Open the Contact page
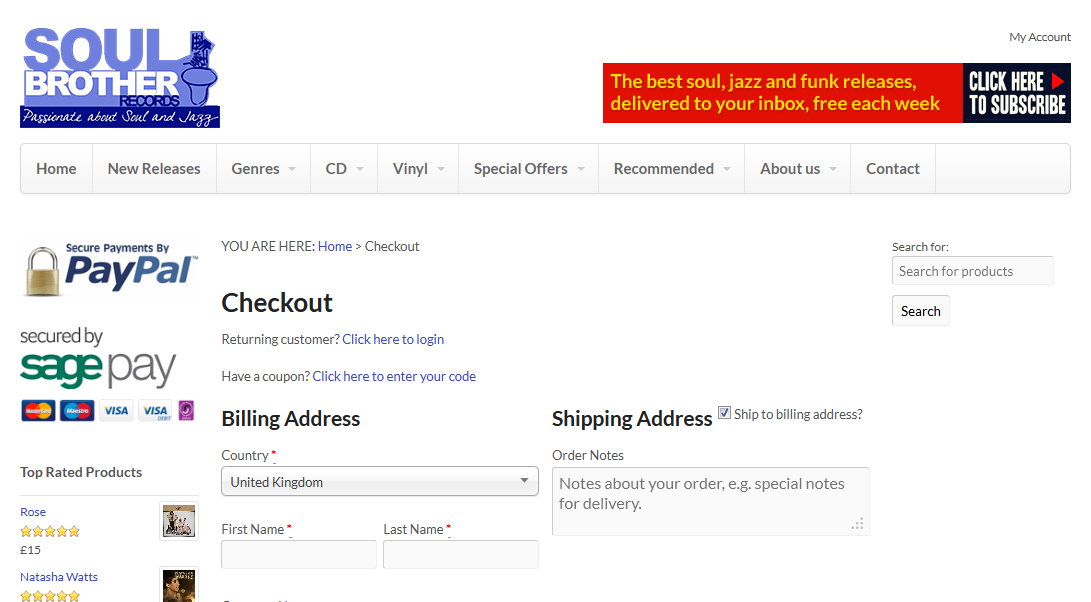Image resolution: width=1091 pixels, height=602 pixels. (x=892, y=169)
